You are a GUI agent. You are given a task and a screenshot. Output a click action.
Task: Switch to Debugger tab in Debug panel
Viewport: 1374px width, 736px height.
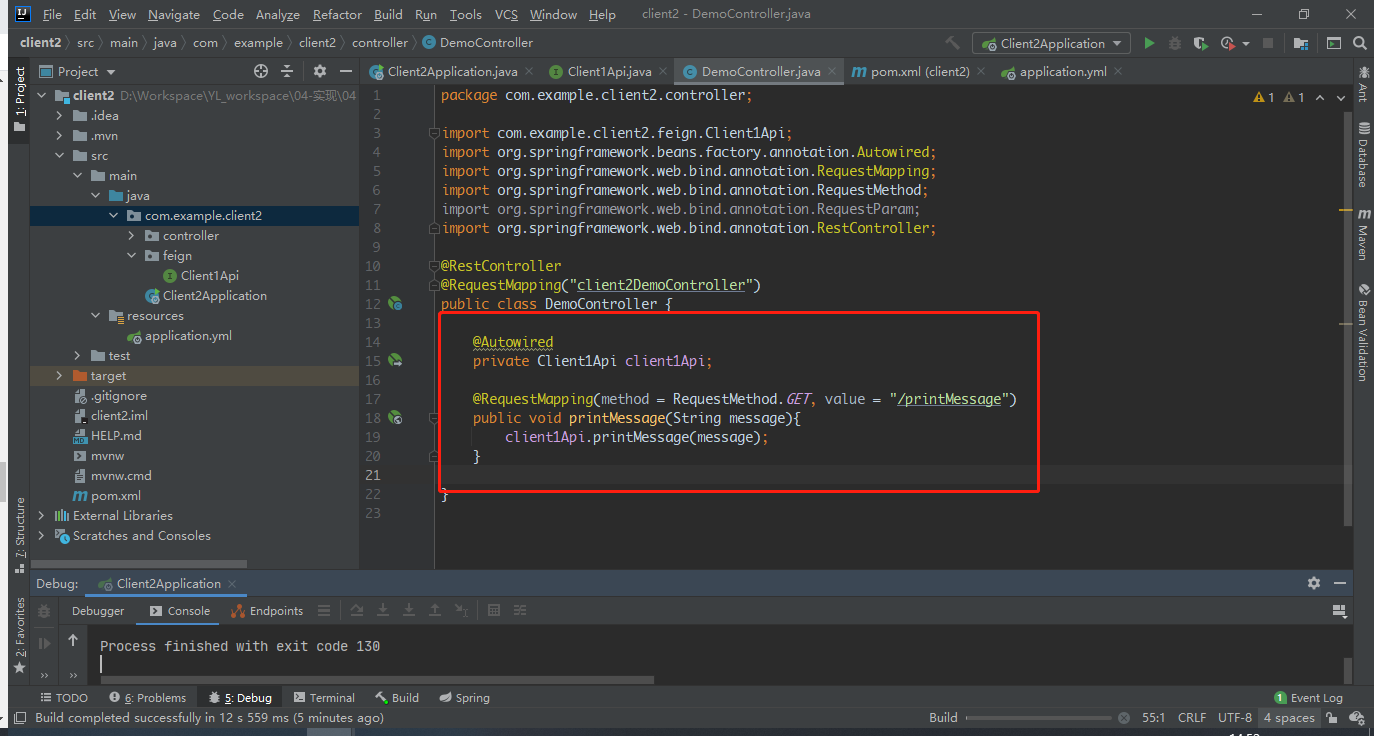[x=98, y=611]
